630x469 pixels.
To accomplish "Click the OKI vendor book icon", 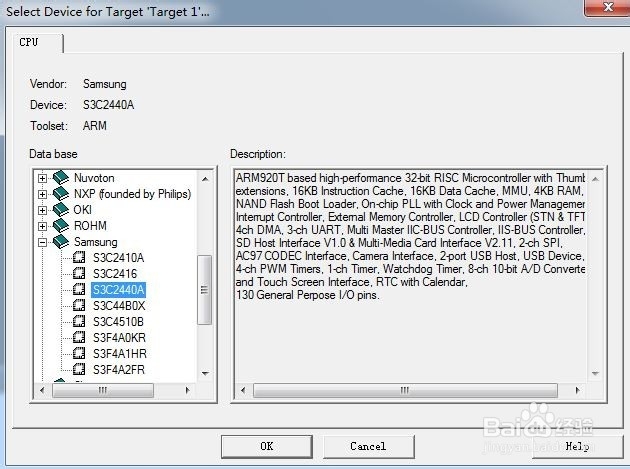I will (61, 209).
